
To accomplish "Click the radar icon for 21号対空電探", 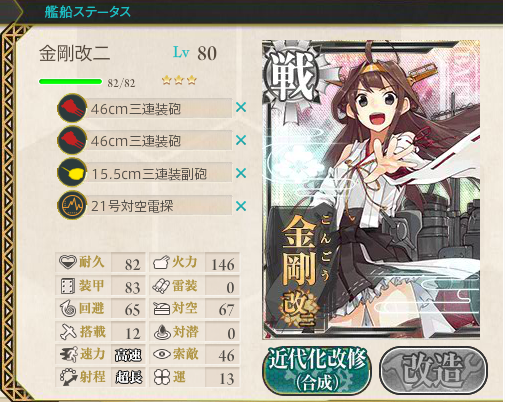I will (72, 205).
